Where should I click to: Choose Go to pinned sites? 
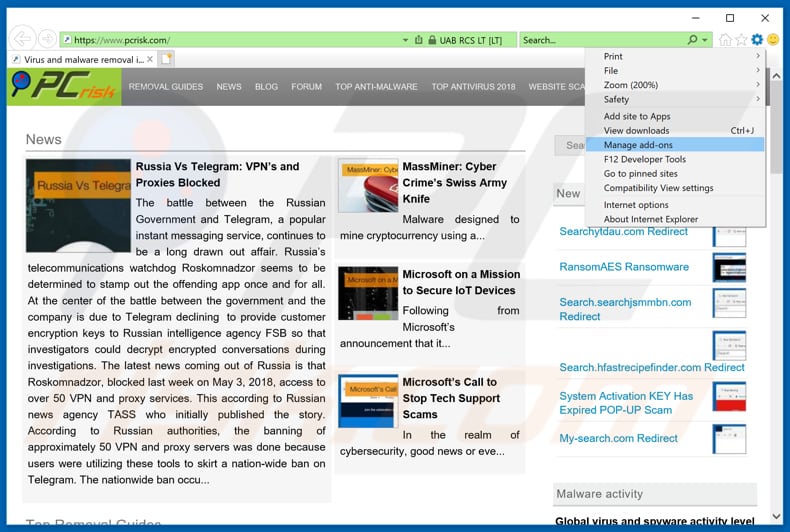(675, 173)
